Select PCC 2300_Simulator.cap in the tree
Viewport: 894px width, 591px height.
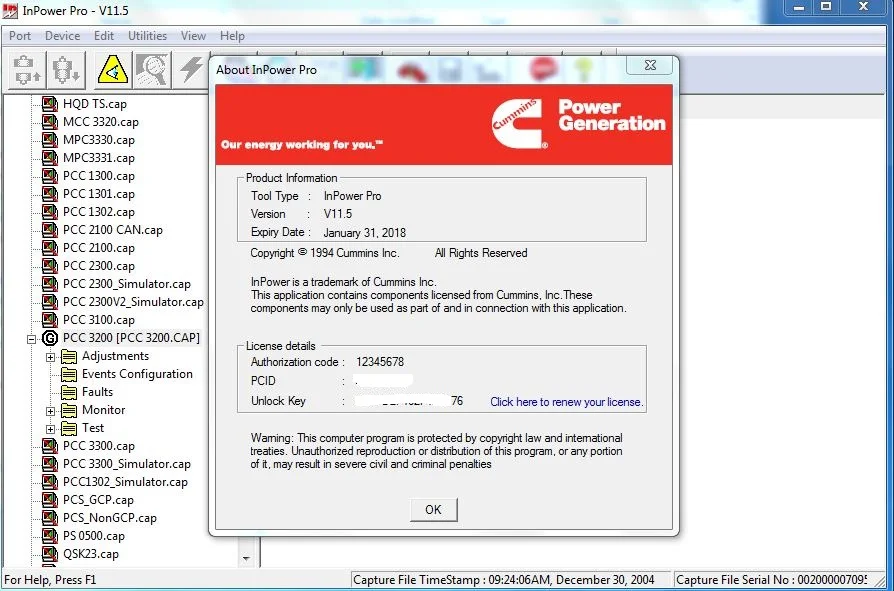(127, 284)
